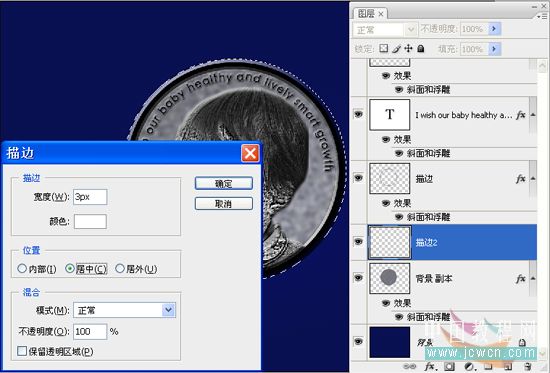Open Layers panel blend mode 正常 dropdown
Image resolution: width=550 pixels, height=373 pixels.
pos(385,29)
